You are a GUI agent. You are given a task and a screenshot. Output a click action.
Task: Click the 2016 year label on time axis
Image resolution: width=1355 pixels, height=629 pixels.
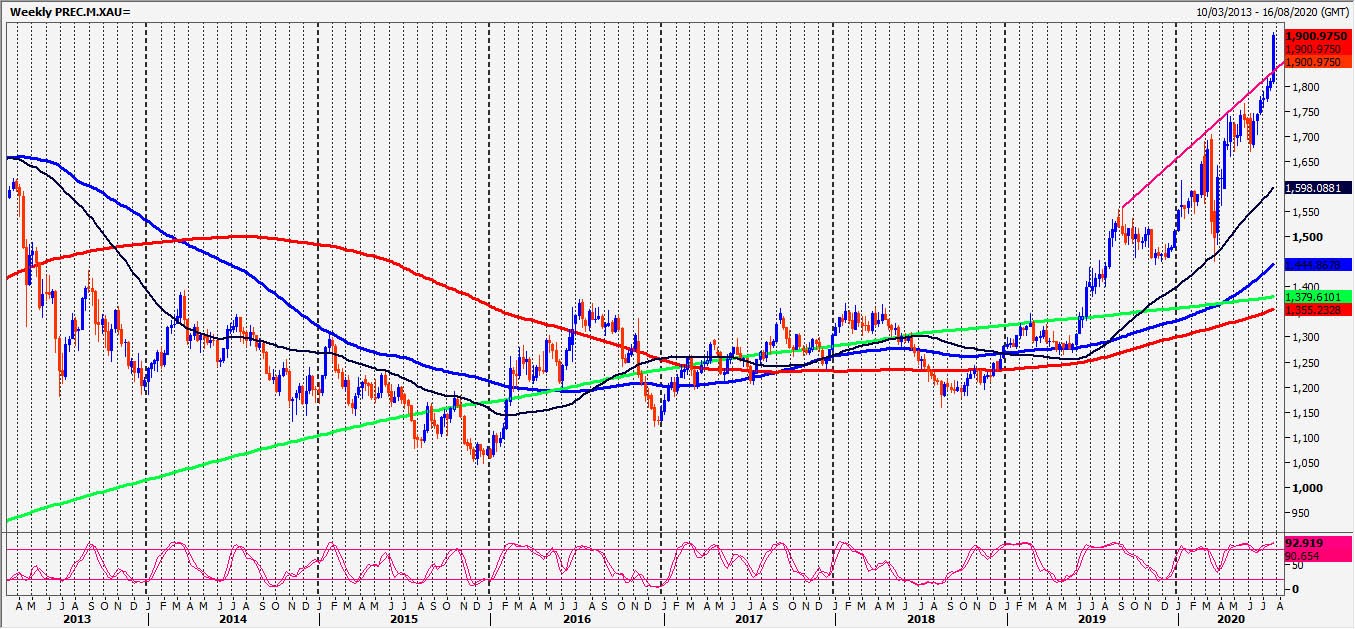(576, 620)
